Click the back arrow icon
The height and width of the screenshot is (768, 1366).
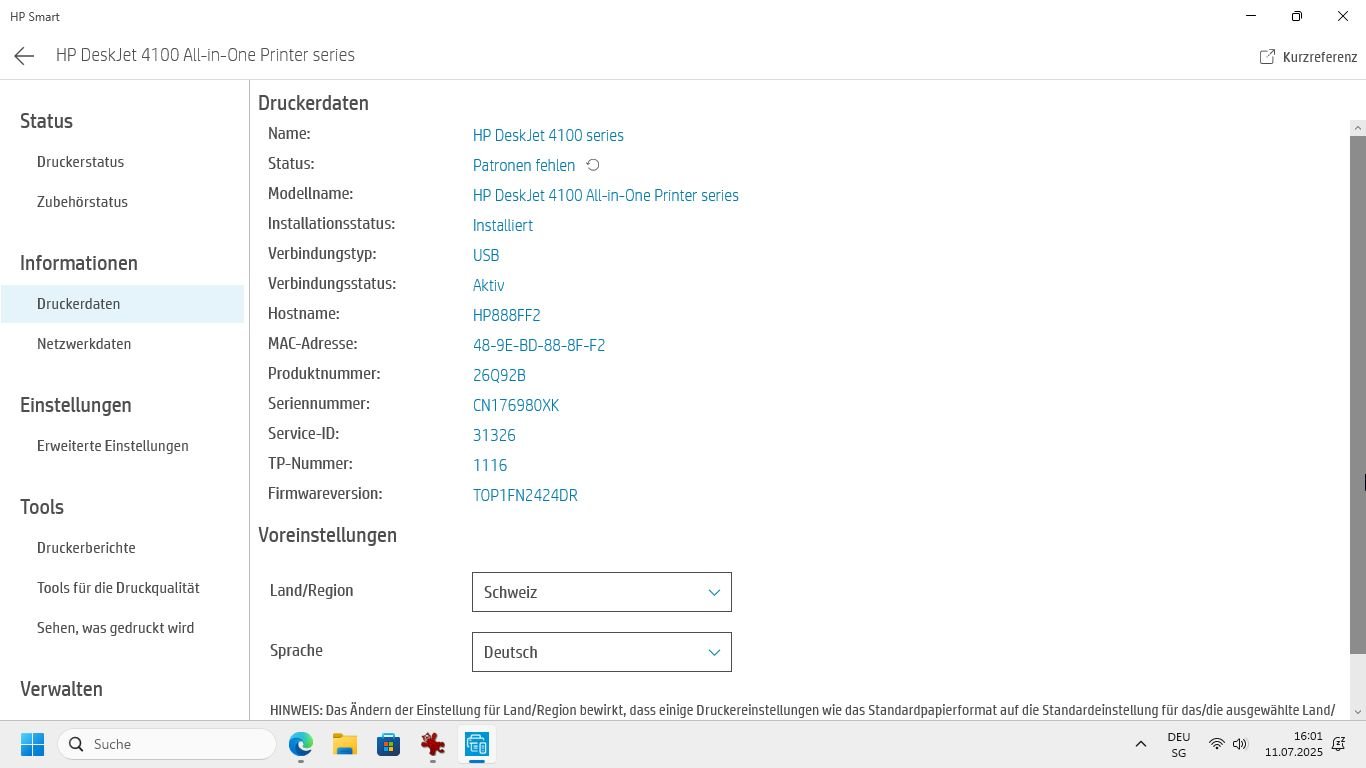tap(24, 56)
